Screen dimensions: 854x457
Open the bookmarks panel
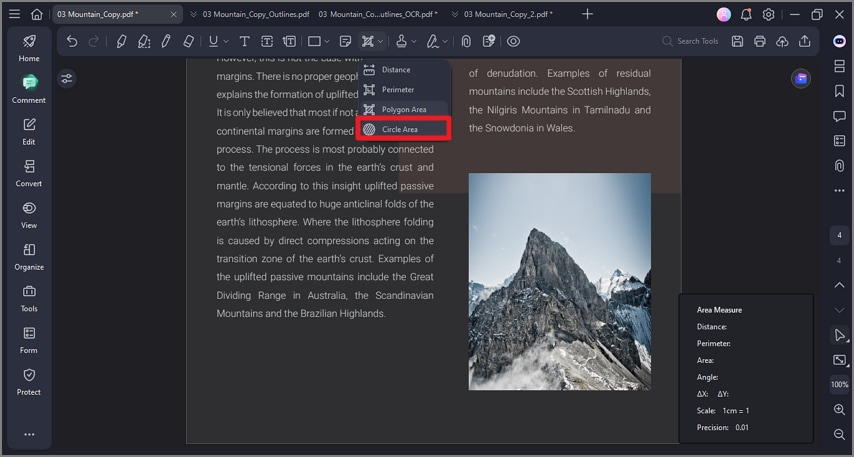pyautogui.click(x=839, y=91)
